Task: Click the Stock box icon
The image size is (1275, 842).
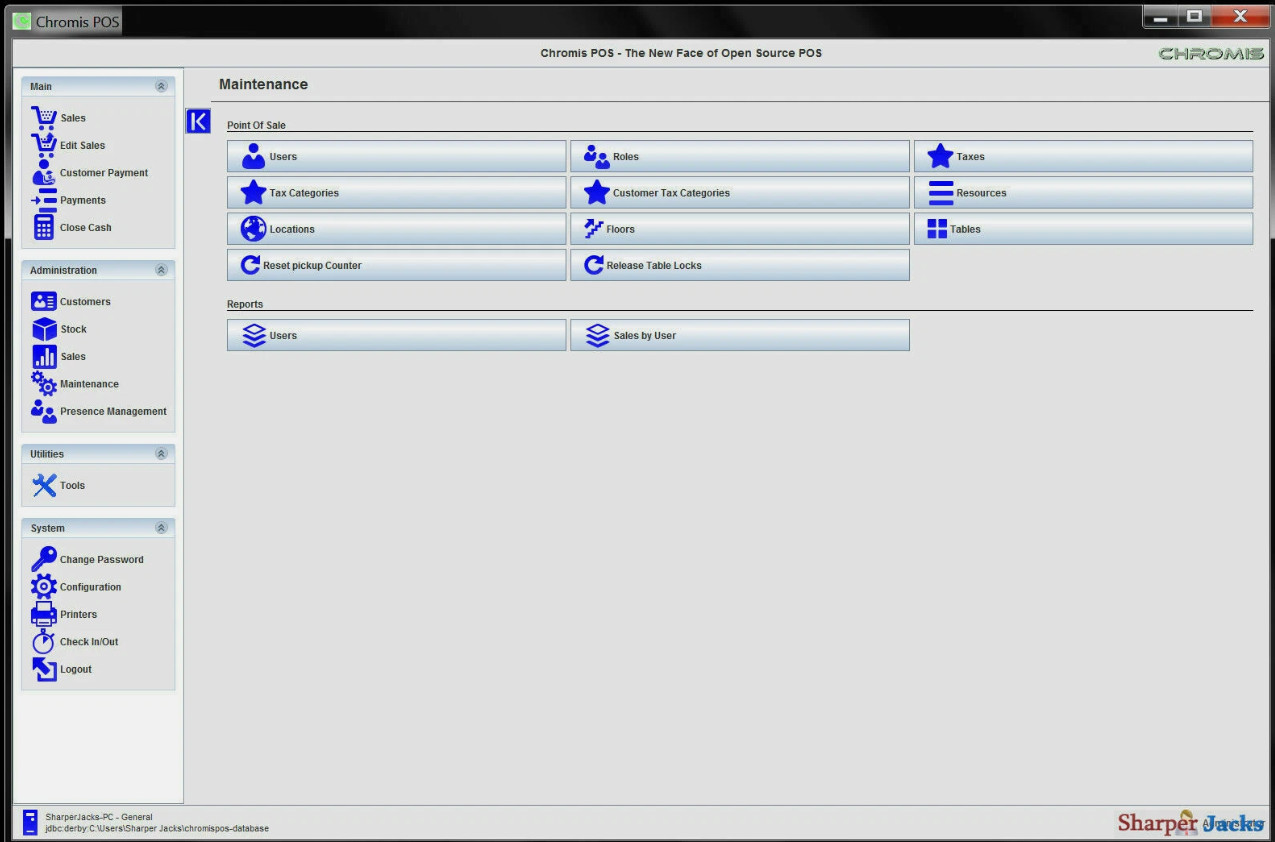Action: [44, 329]
